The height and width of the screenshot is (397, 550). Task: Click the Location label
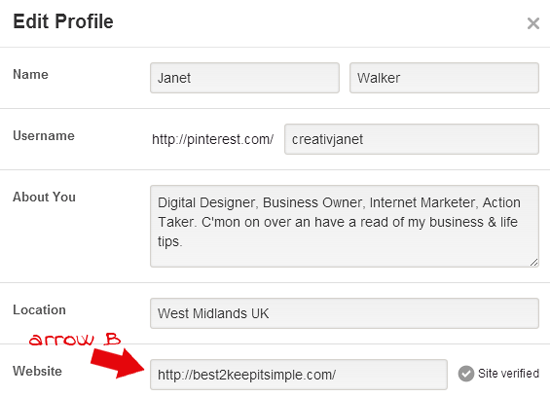[x=39, y=310]
